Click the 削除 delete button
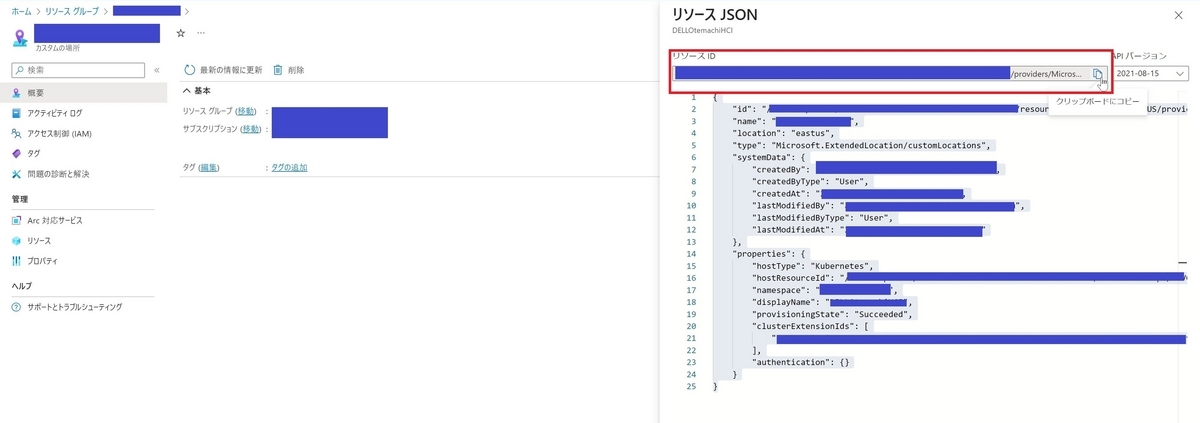The image size is (1200, 423). click(x=288, y=70)
